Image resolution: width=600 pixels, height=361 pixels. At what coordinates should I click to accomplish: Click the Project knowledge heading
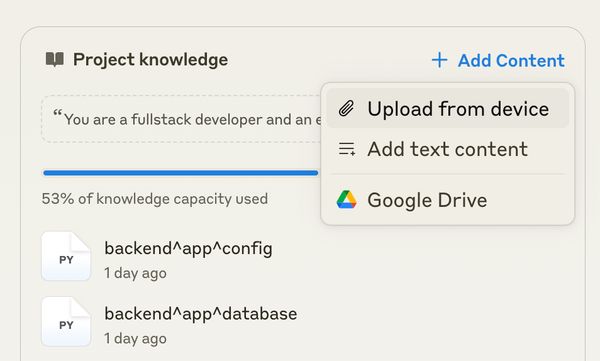click(x=150, y=60)
